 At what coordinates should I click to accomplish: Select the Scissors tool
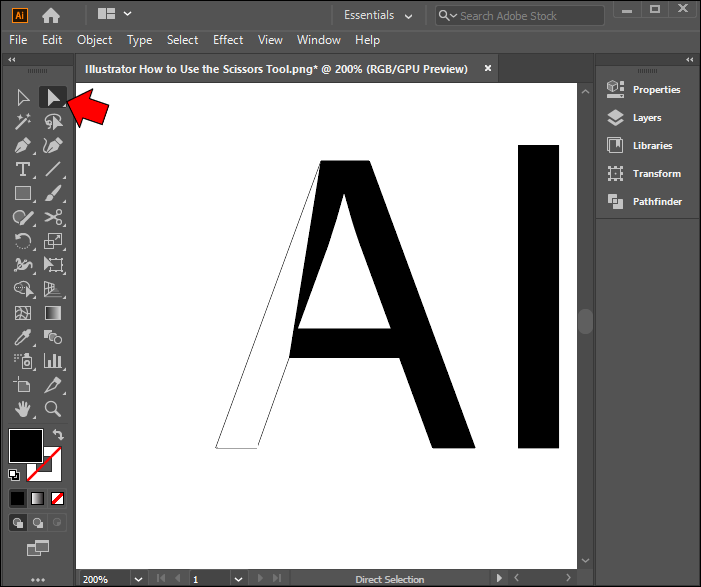pos(53,217)
